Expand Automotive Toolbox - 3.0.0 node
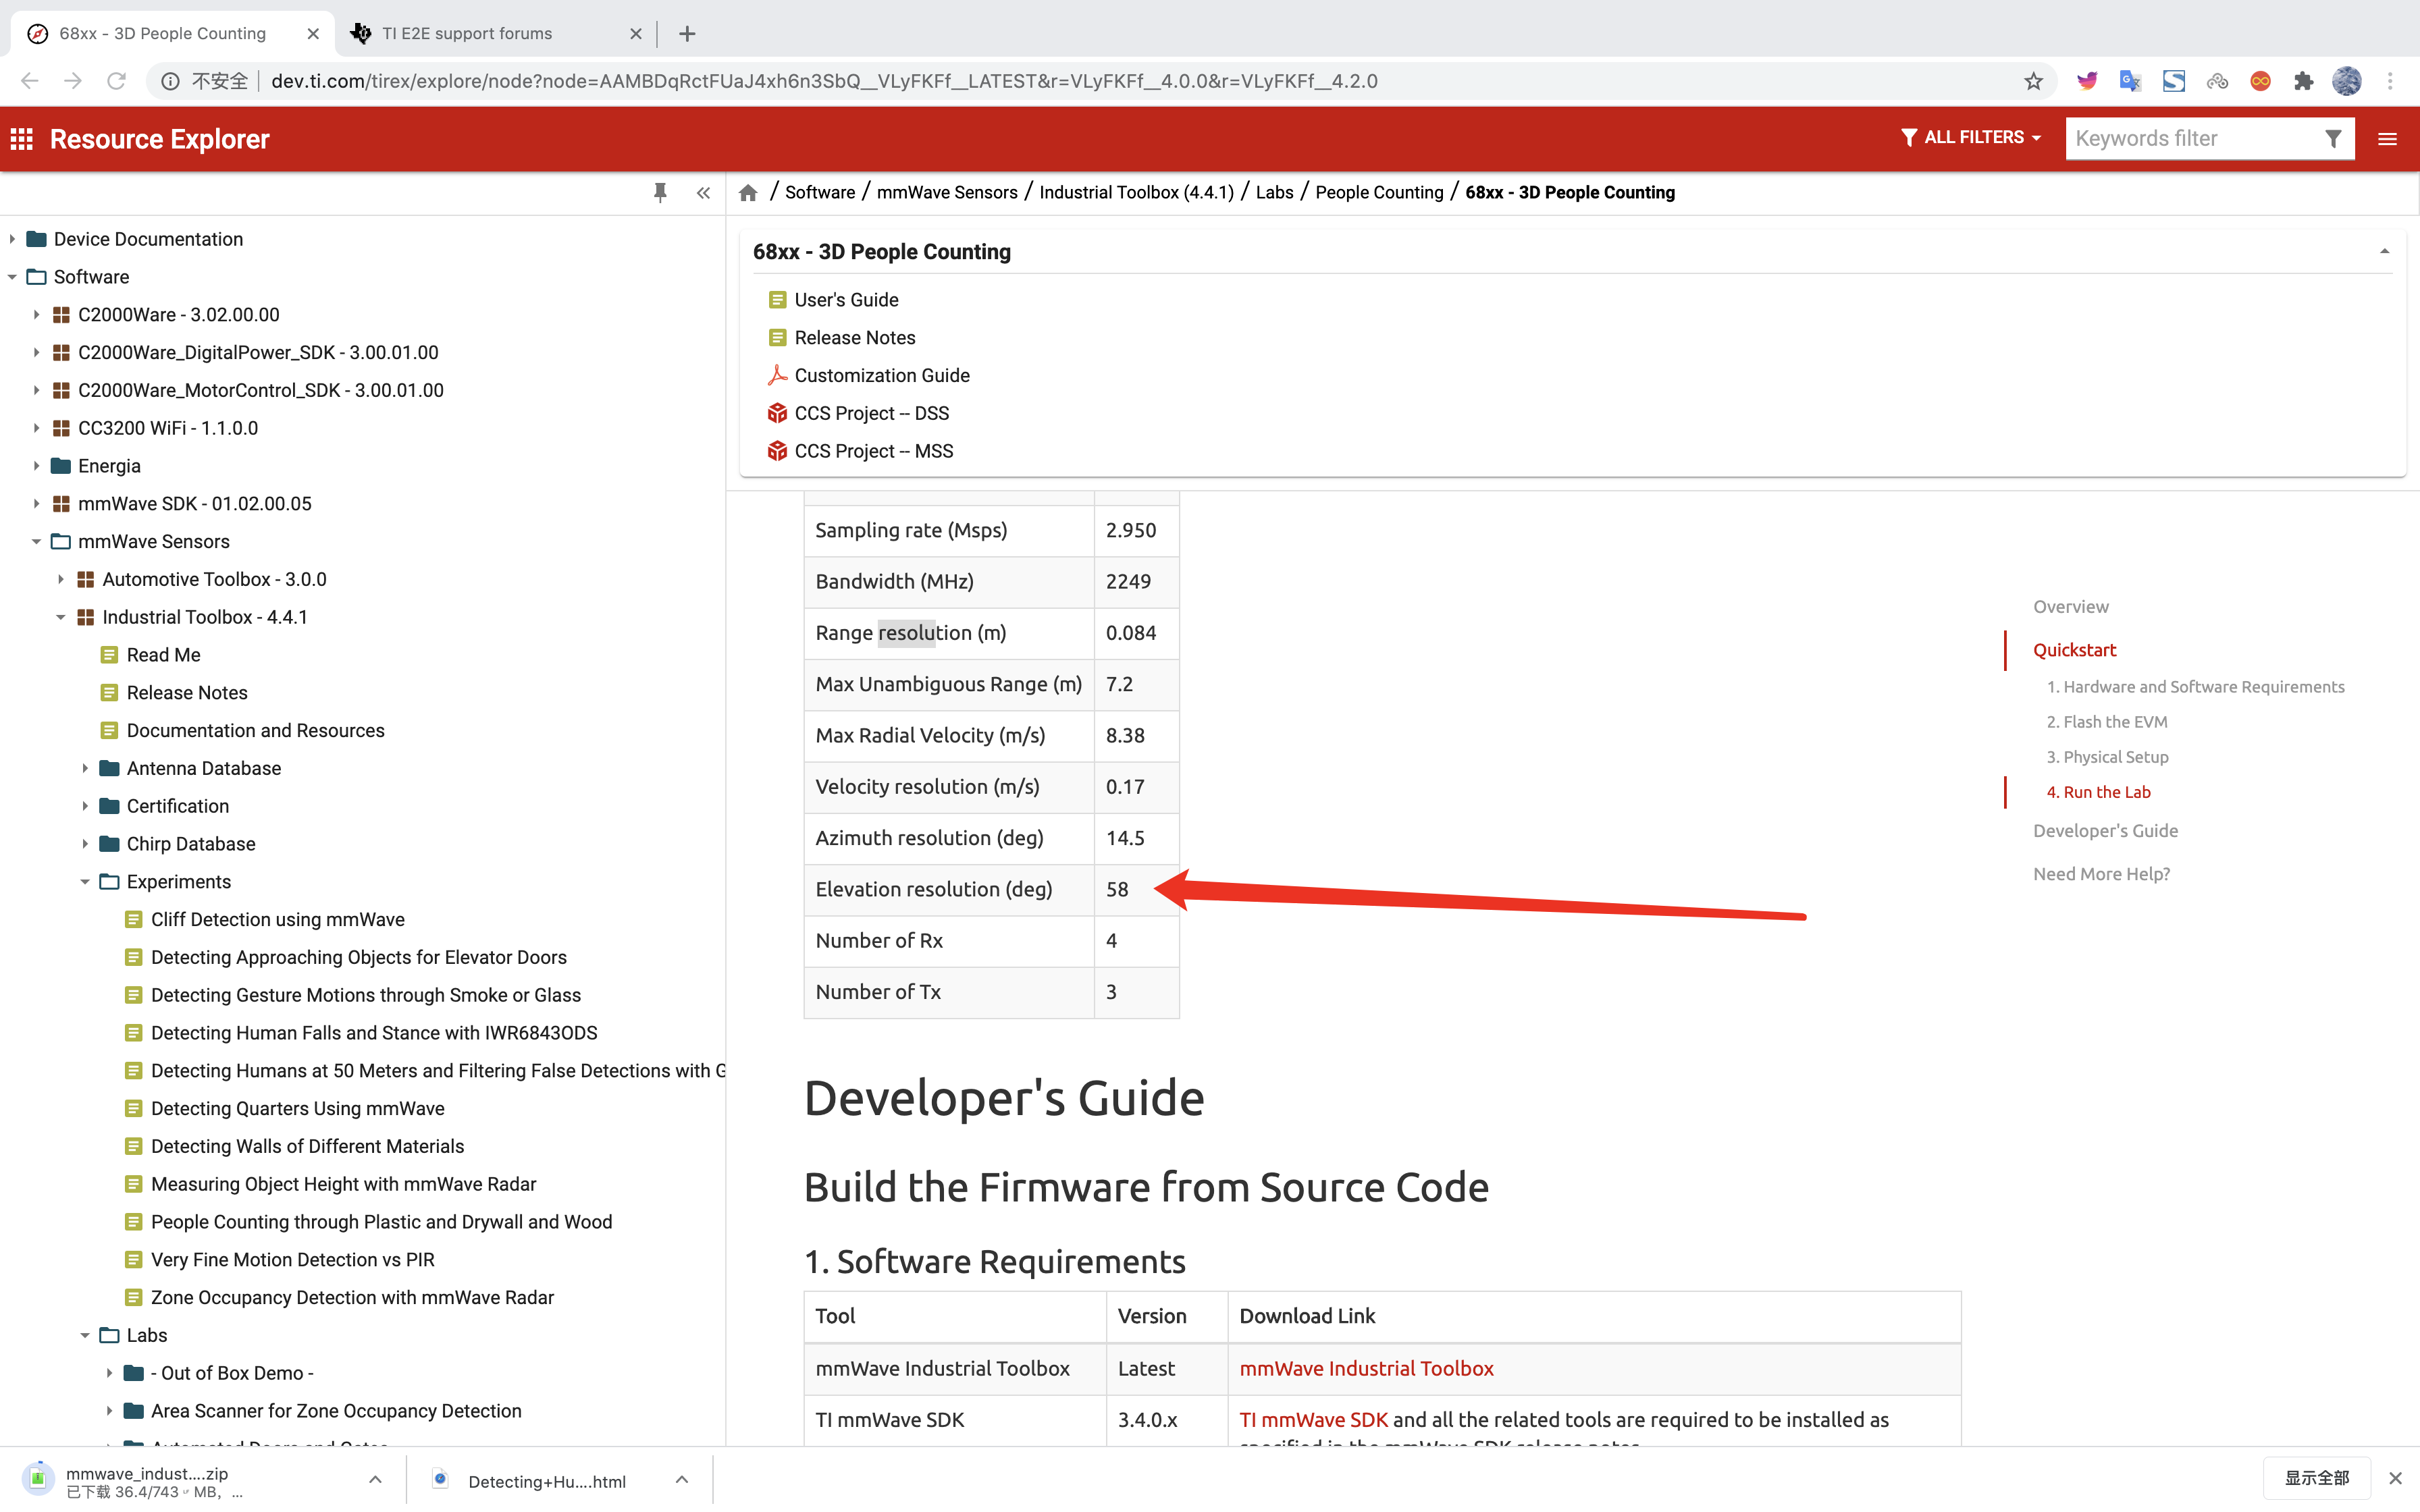The height and width of the screenshot is (1512, 2420). 61,580
